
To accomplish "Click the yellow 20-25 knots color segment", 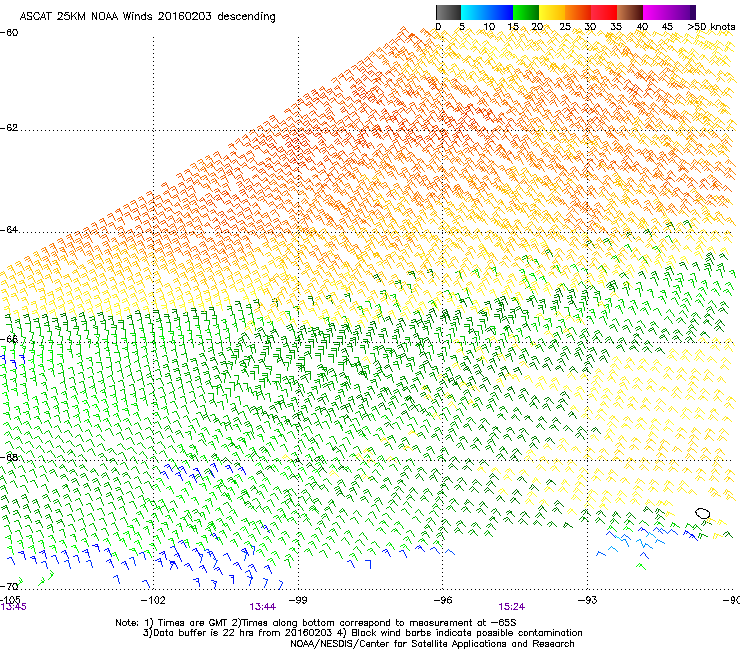I will click(x=552, y=12).
